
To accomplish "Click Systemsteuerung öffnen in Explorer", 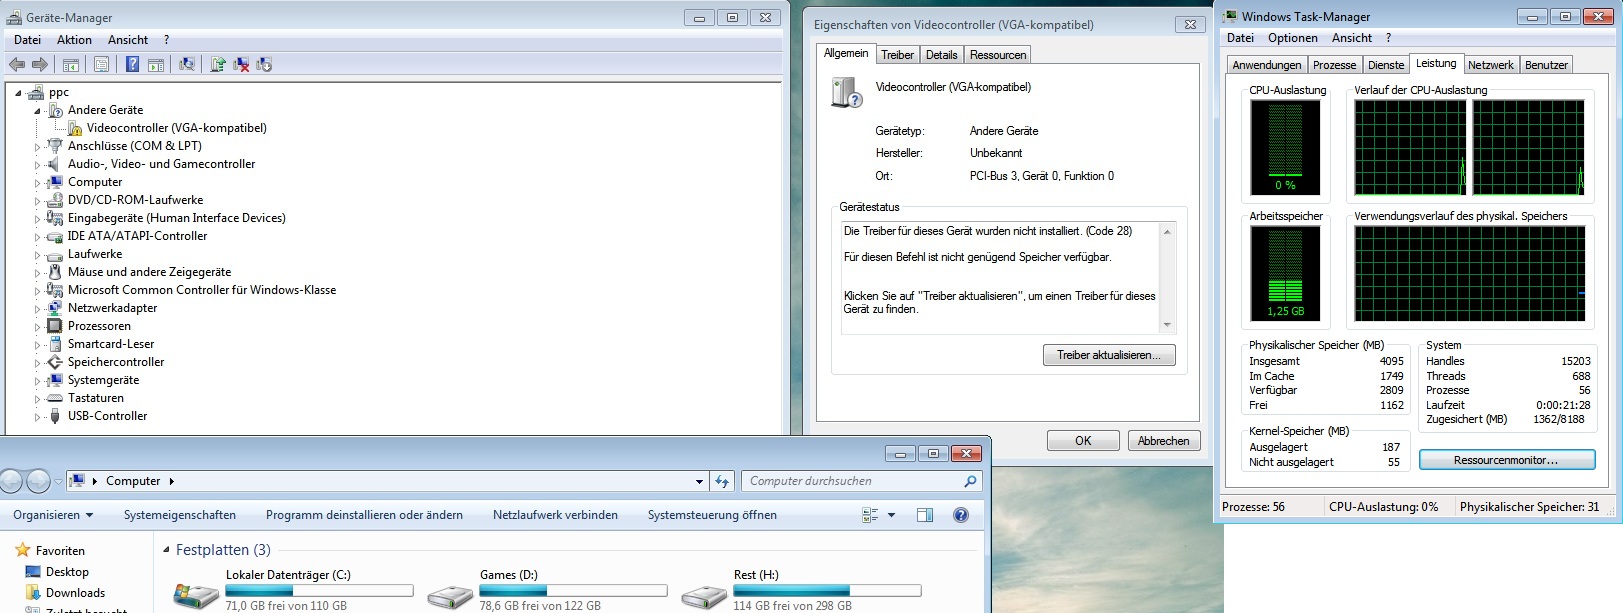I will [712, 515].
